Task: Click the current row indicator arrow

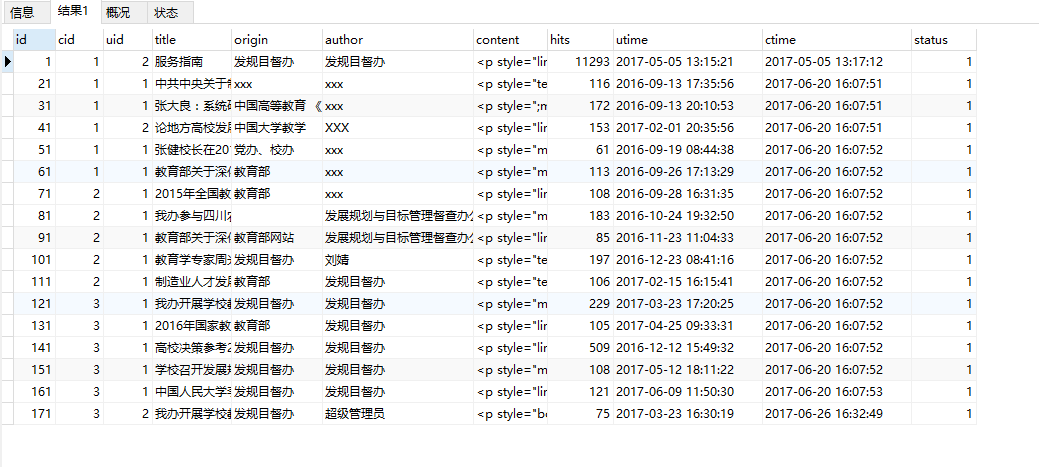Action: [8, 62]
